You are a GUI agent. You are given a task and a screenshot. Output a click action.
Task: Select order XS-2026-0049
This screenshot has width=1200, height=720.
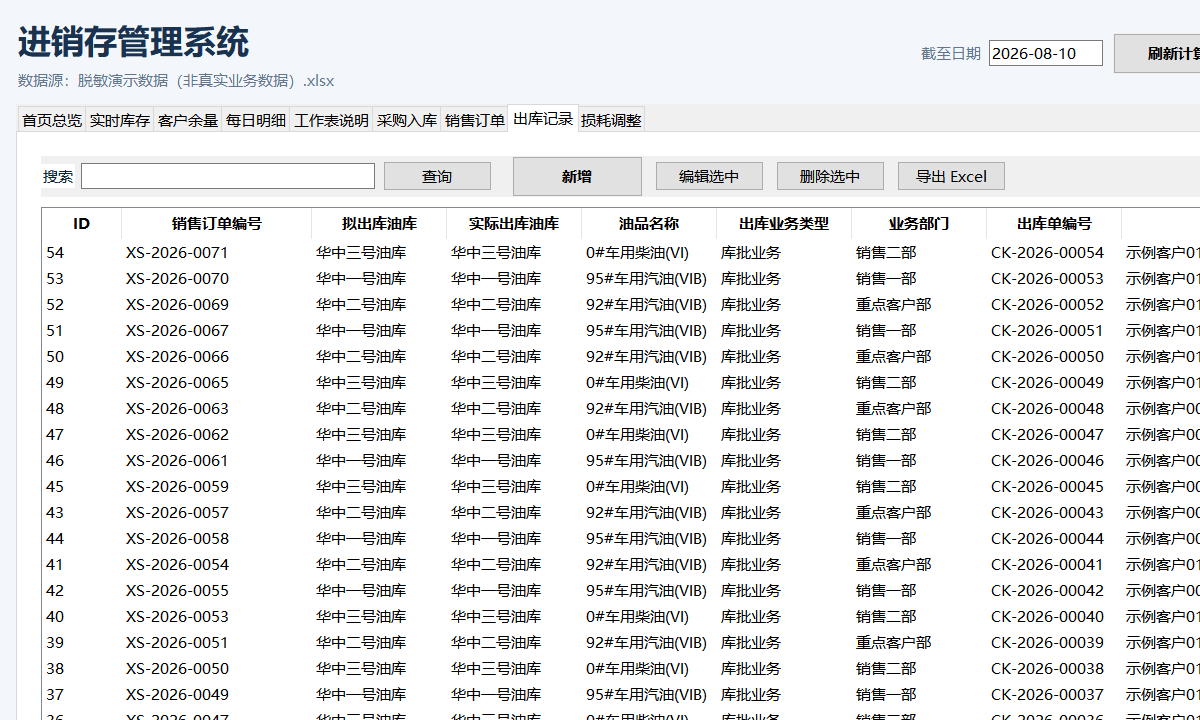(x=177, y=694)
